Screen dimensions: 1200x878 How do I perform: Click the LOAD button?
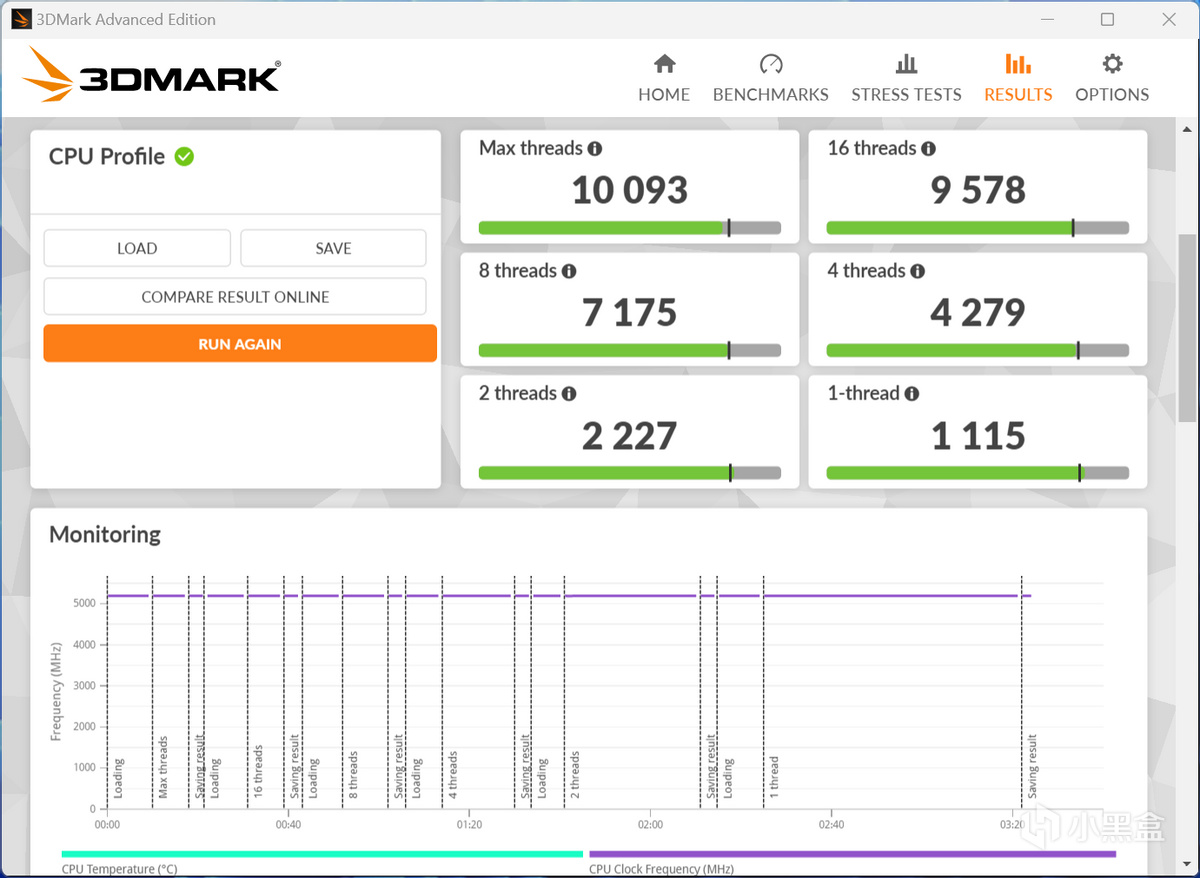click(x=137, y=248)
